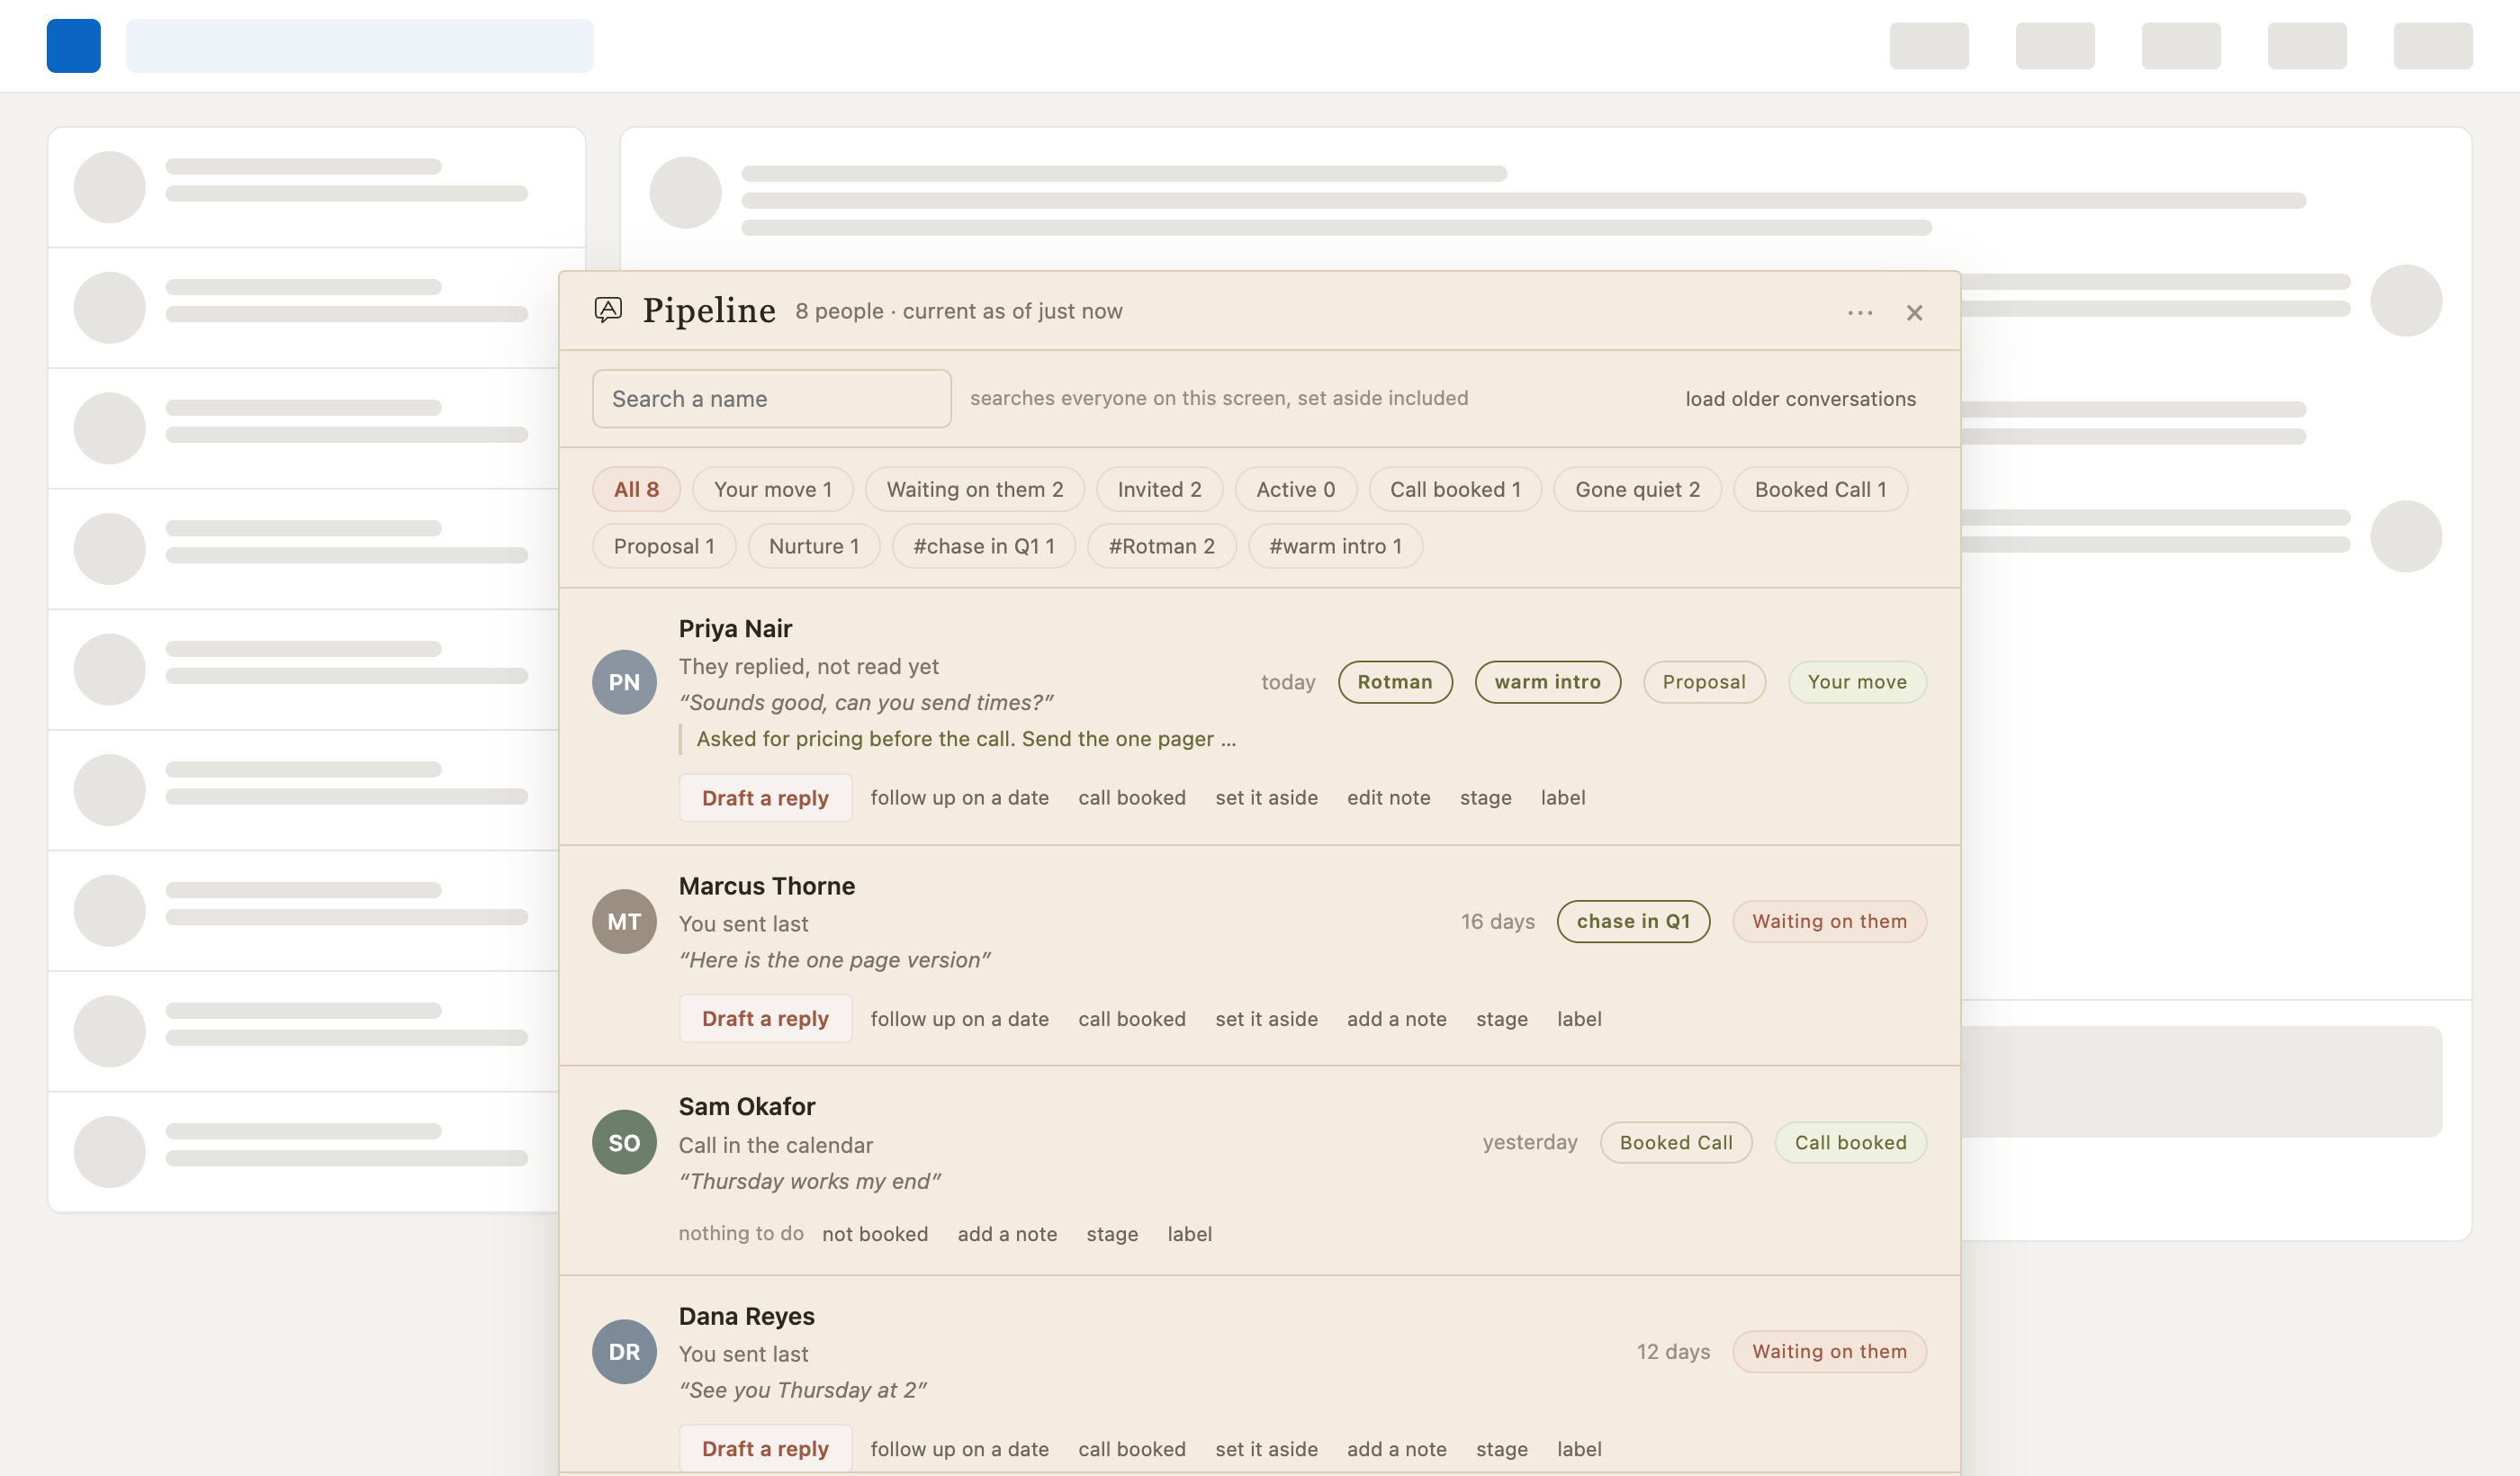
Task: Follow up on a date for Marcus Thorne
Action: 959,1019
